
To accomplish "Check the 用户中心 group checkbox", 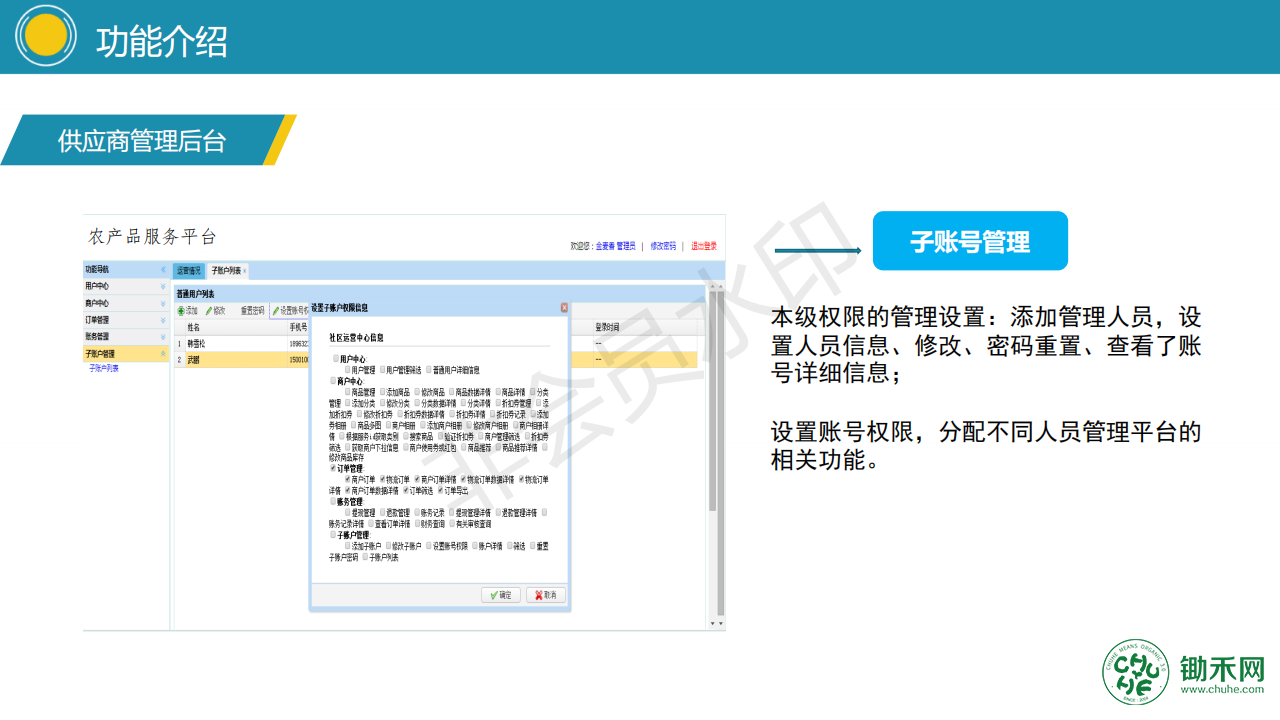I will pyautogui.click(x=336, y=358).
